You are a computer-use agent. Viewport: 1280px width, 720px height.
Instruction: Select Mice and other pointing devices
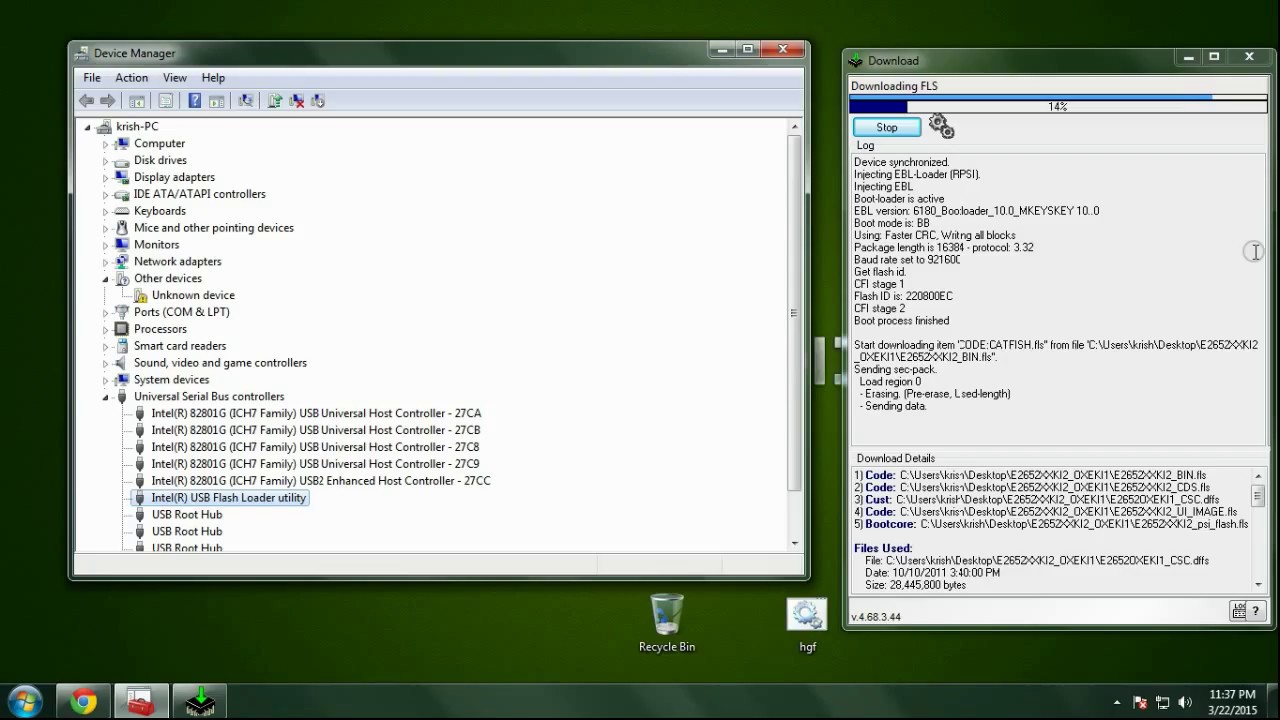(214, 228)
